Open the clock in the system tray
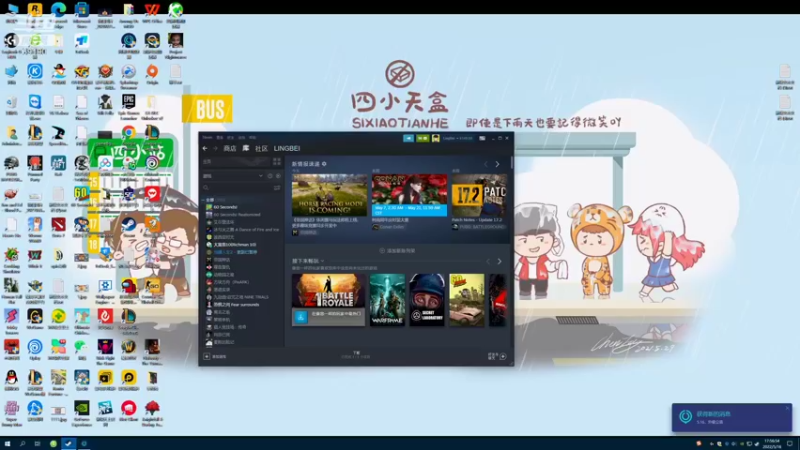 (x=772, y=444)
